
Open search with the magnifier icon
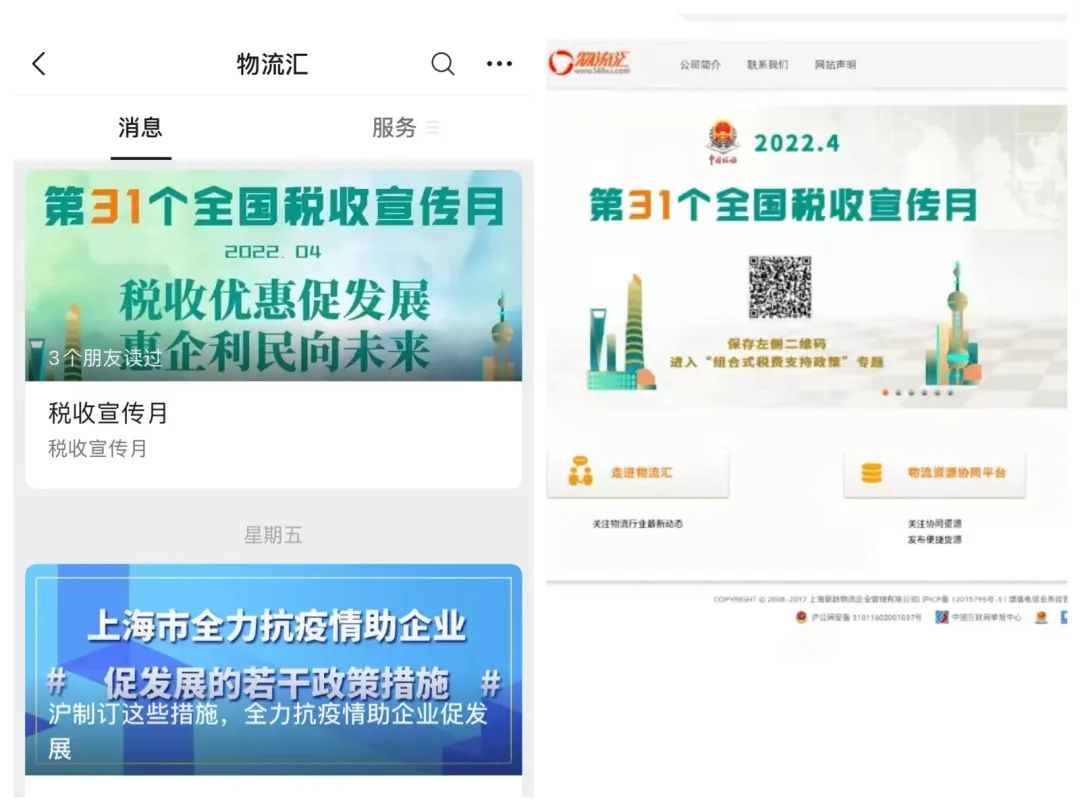click(443, 64)
